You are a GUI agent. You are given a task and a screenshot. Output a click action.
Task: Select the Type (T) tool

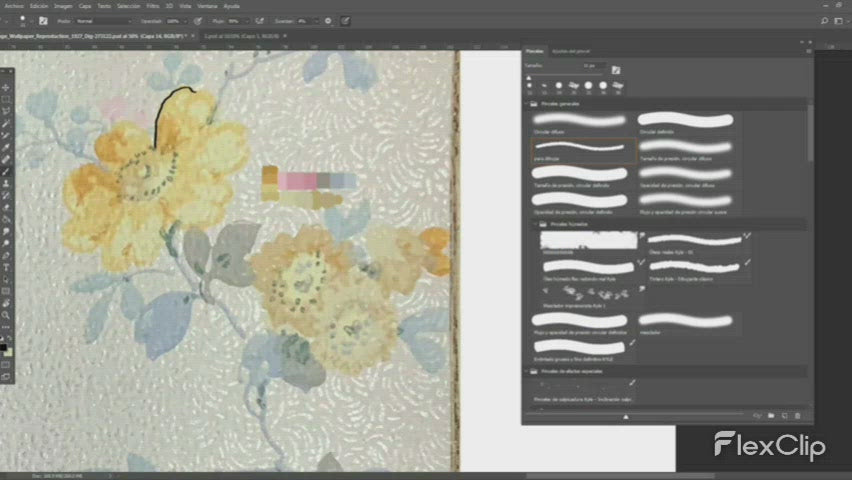click(x=6, y=267)
